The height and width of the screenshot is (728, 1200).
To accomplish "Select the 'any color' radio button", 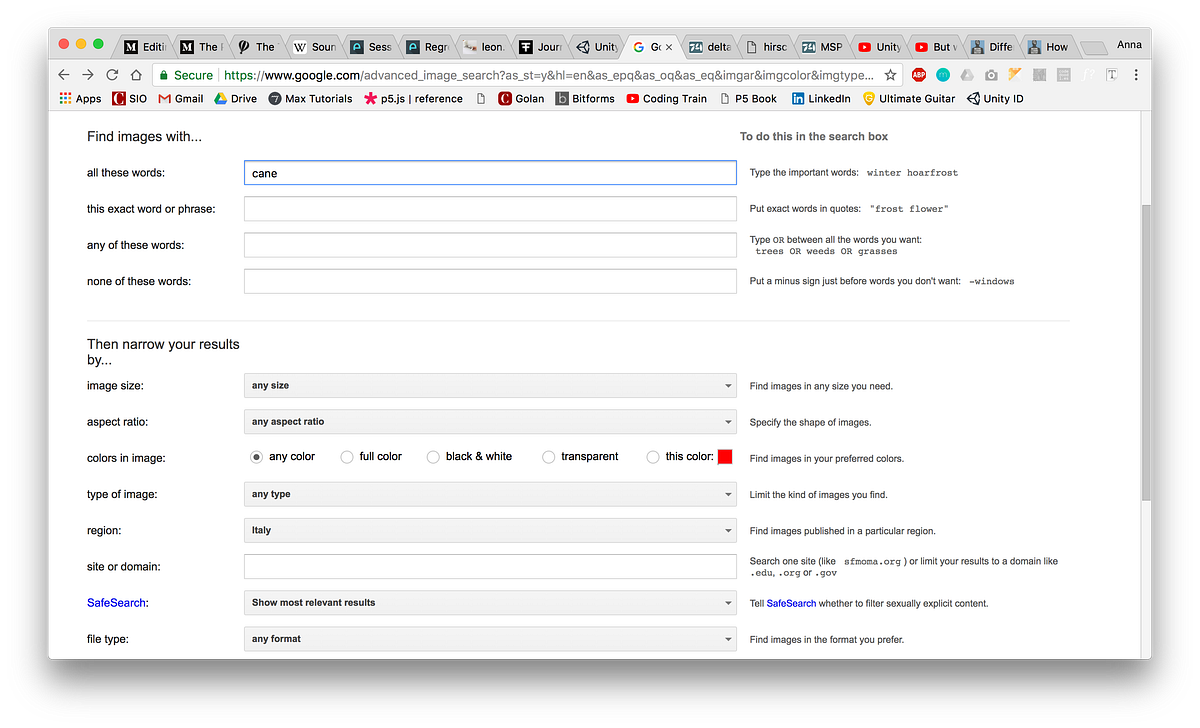I will point(256,457).
